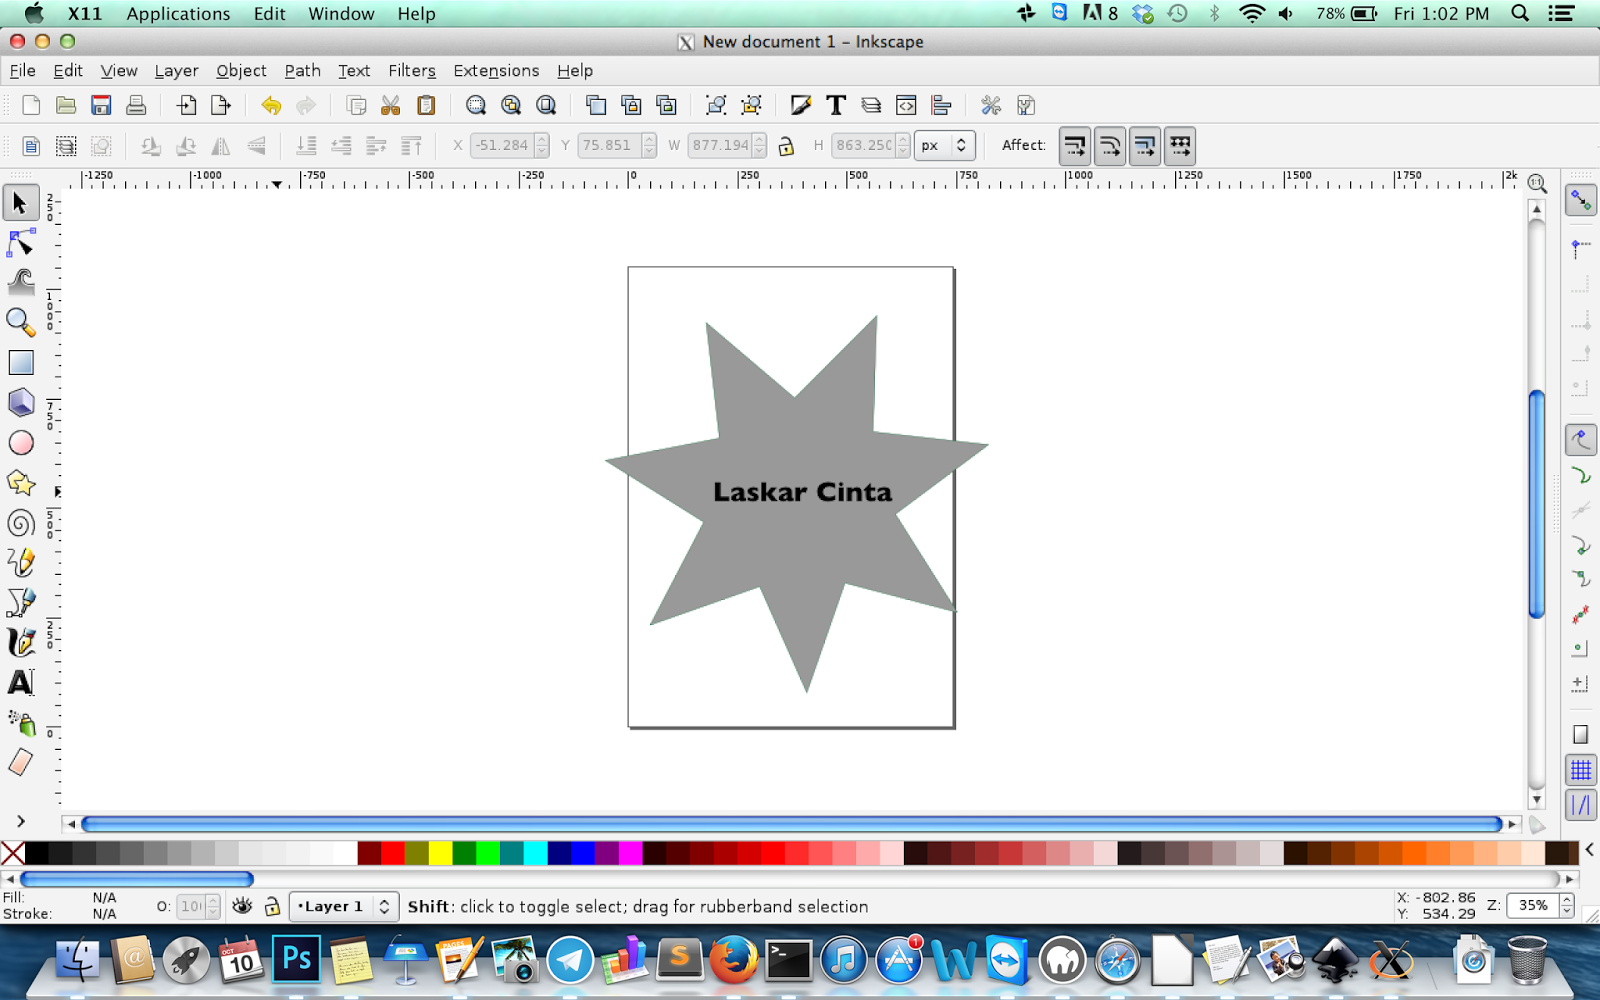
Task: Select the Bezier pen tool
Action: pos(20,602)
